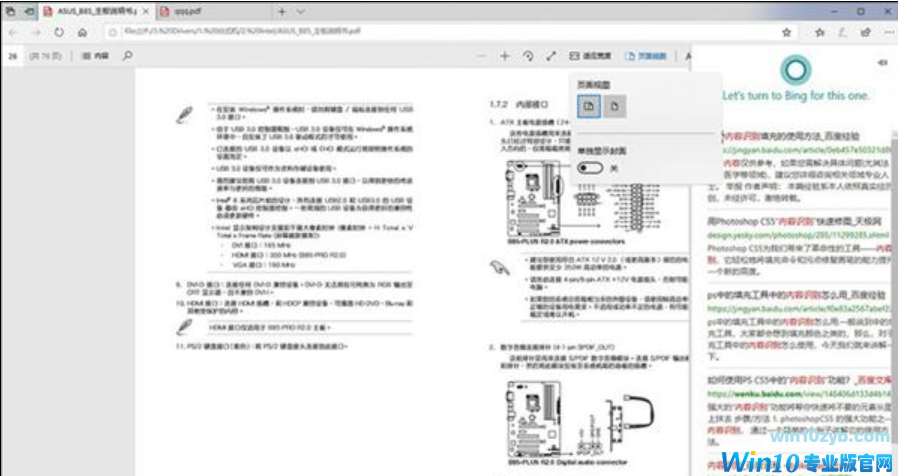Image resolution: width=898 pixels, height=476 pixels.
Task: Refresh the current page
Action: [x=59, y=33]
